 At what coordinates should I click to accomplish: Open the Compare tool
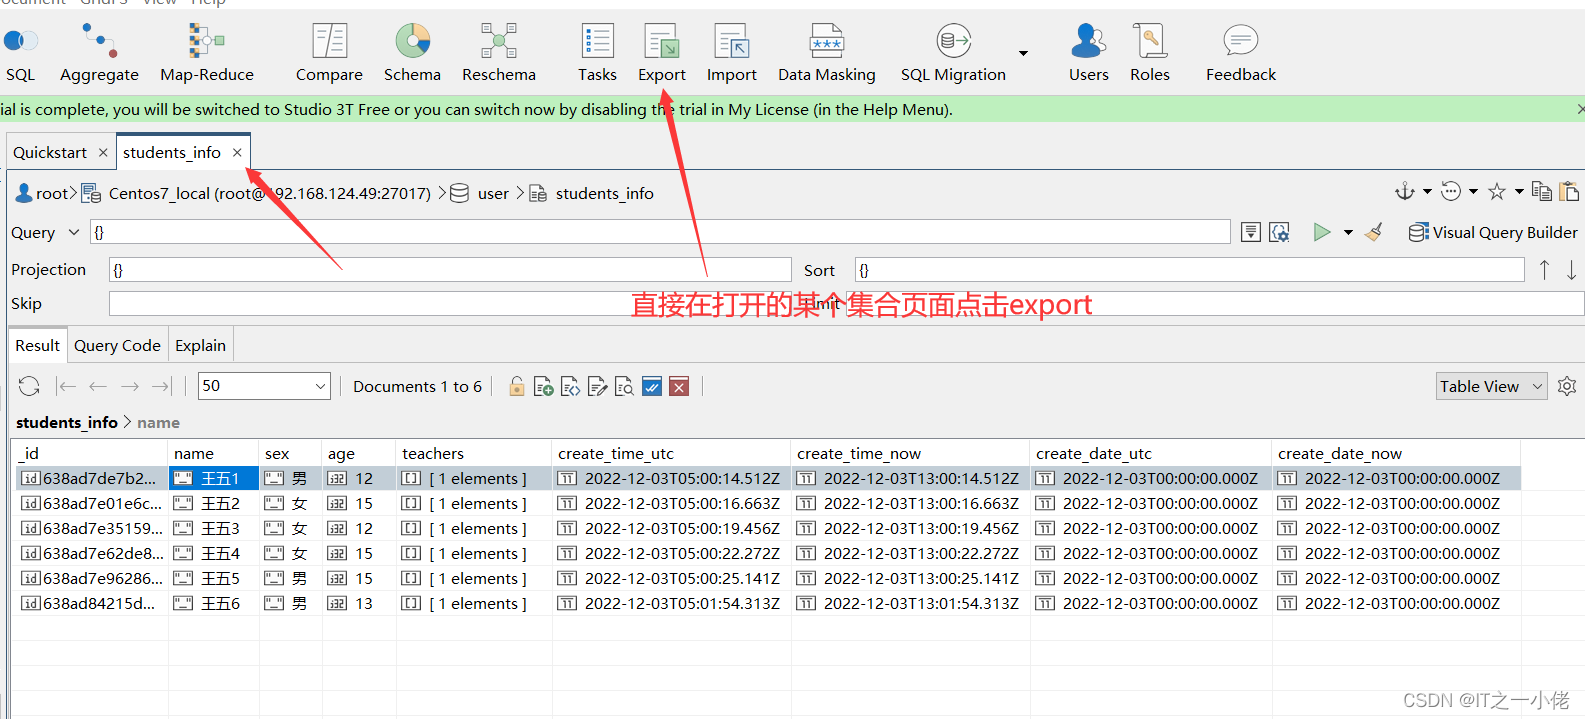(329, 54)
